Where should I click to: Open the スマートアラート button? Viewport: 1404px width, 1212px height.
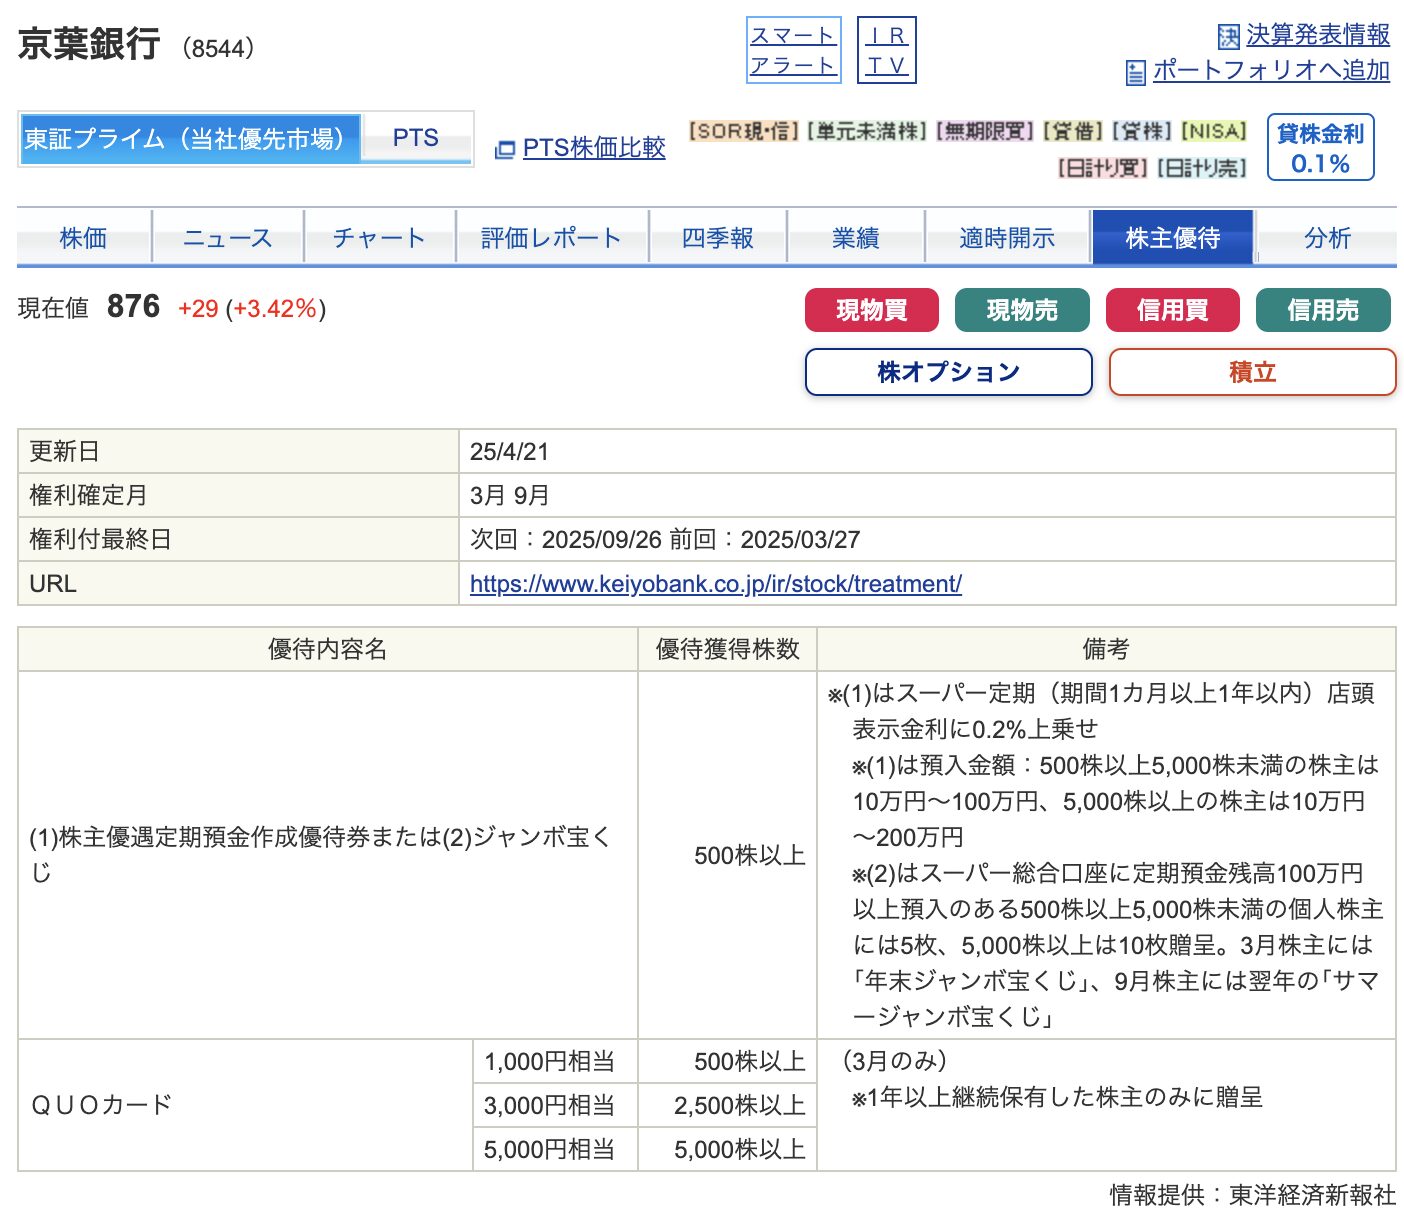coord(793,50)
